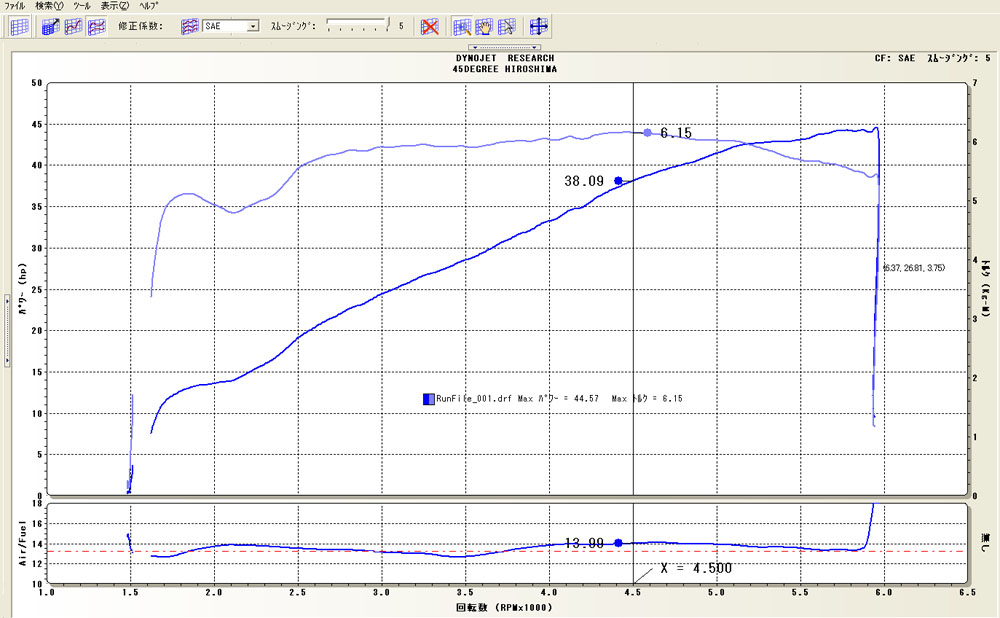
Task: Click the correction factor graph icon beside SAE
Action: [189, 27]
